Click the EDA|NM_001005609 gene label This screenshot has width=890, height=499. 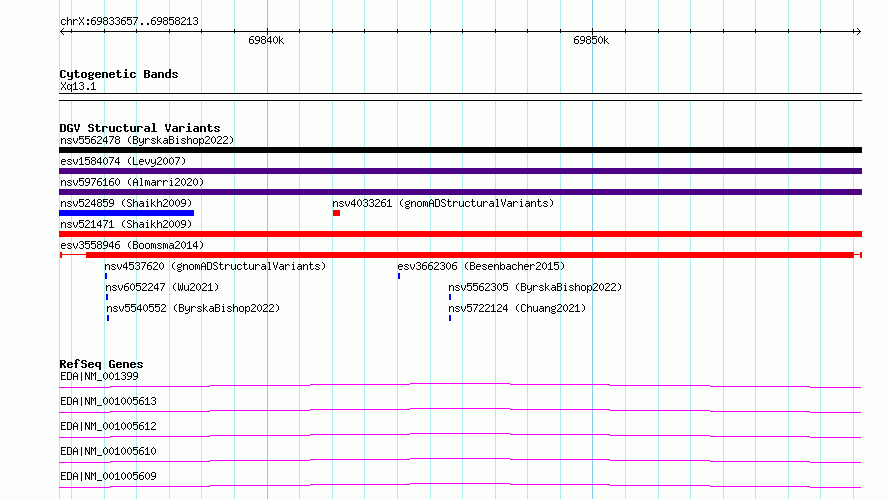point(108,476)
